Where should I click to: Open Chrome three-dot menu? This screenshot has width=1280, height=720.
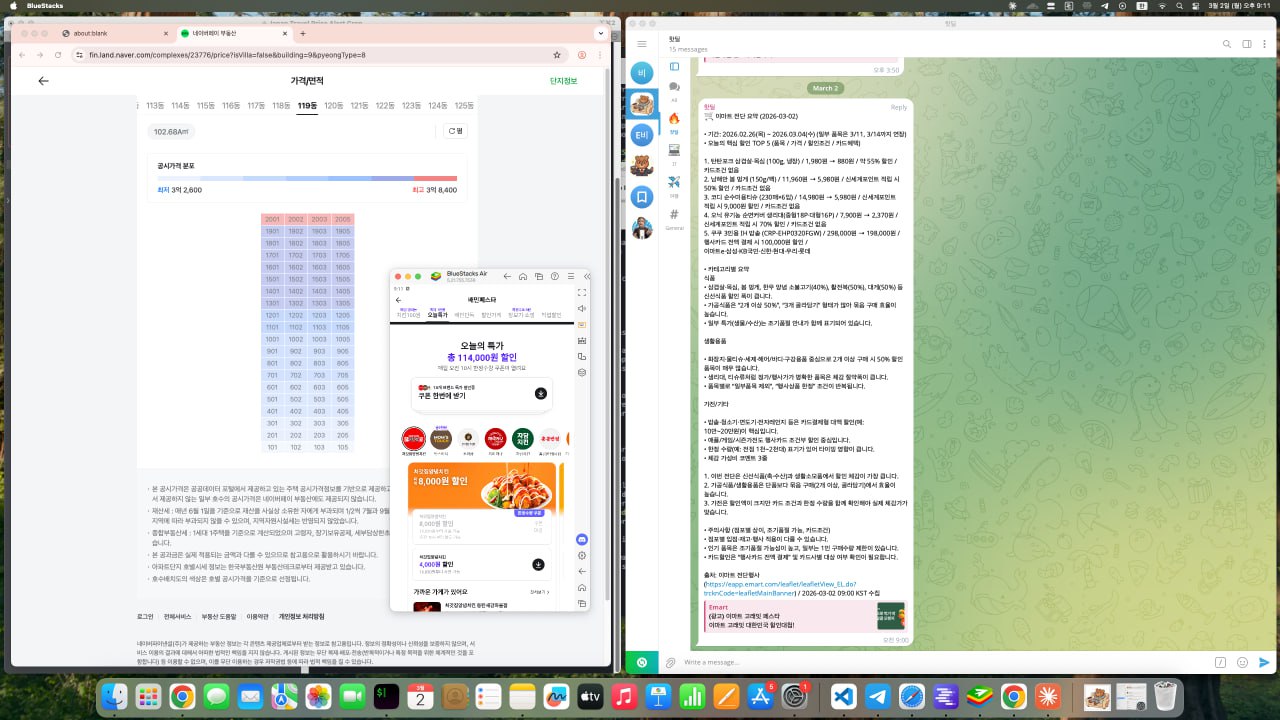(601, 55)
